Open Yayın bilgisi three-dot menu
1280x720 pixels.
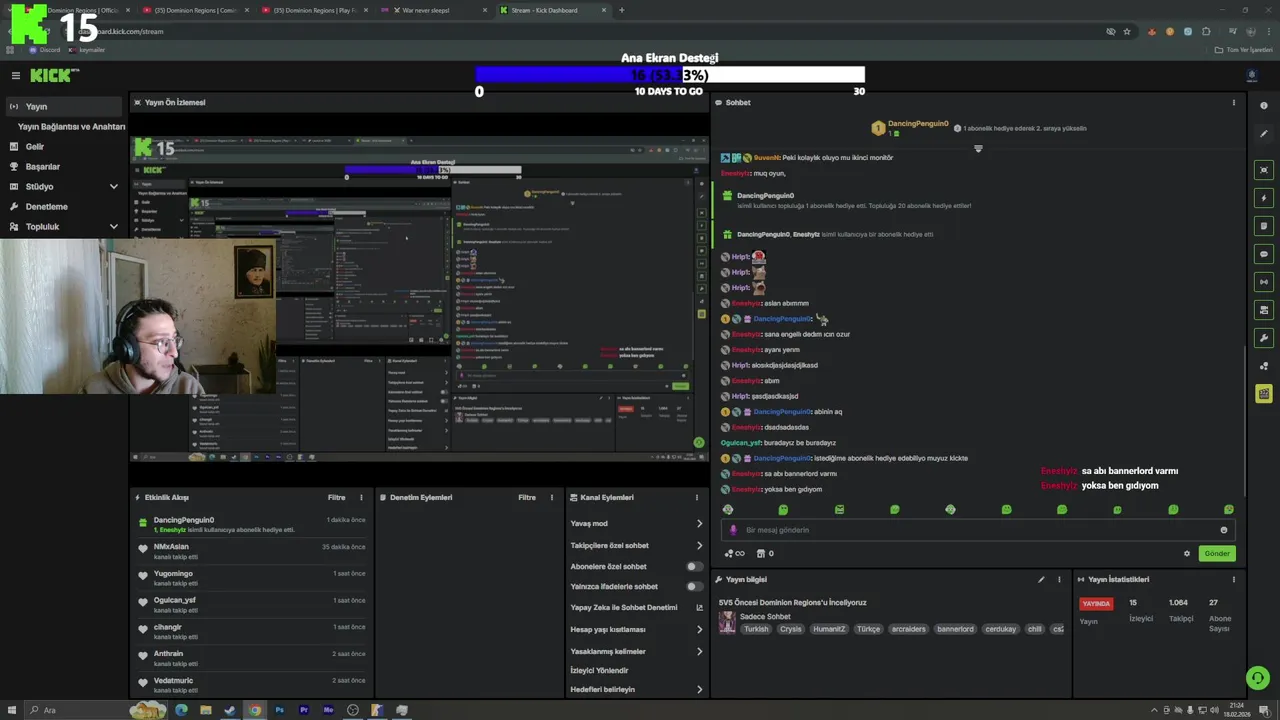click(x=1059, y=579)
